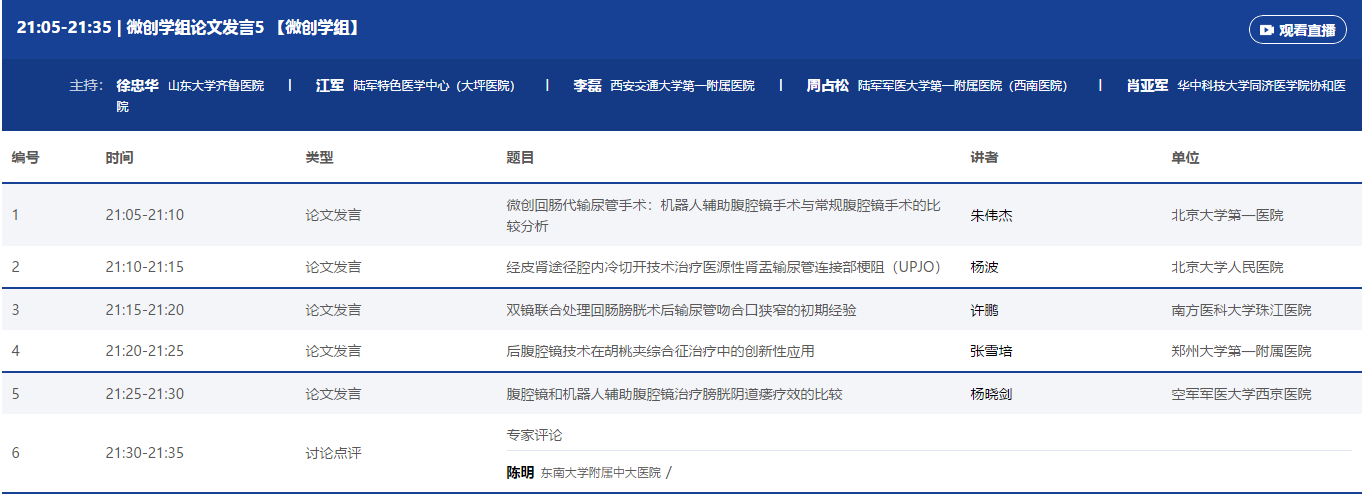Open paper on 经皮肾途径腔内冷切开技术 UPJO

723,267
